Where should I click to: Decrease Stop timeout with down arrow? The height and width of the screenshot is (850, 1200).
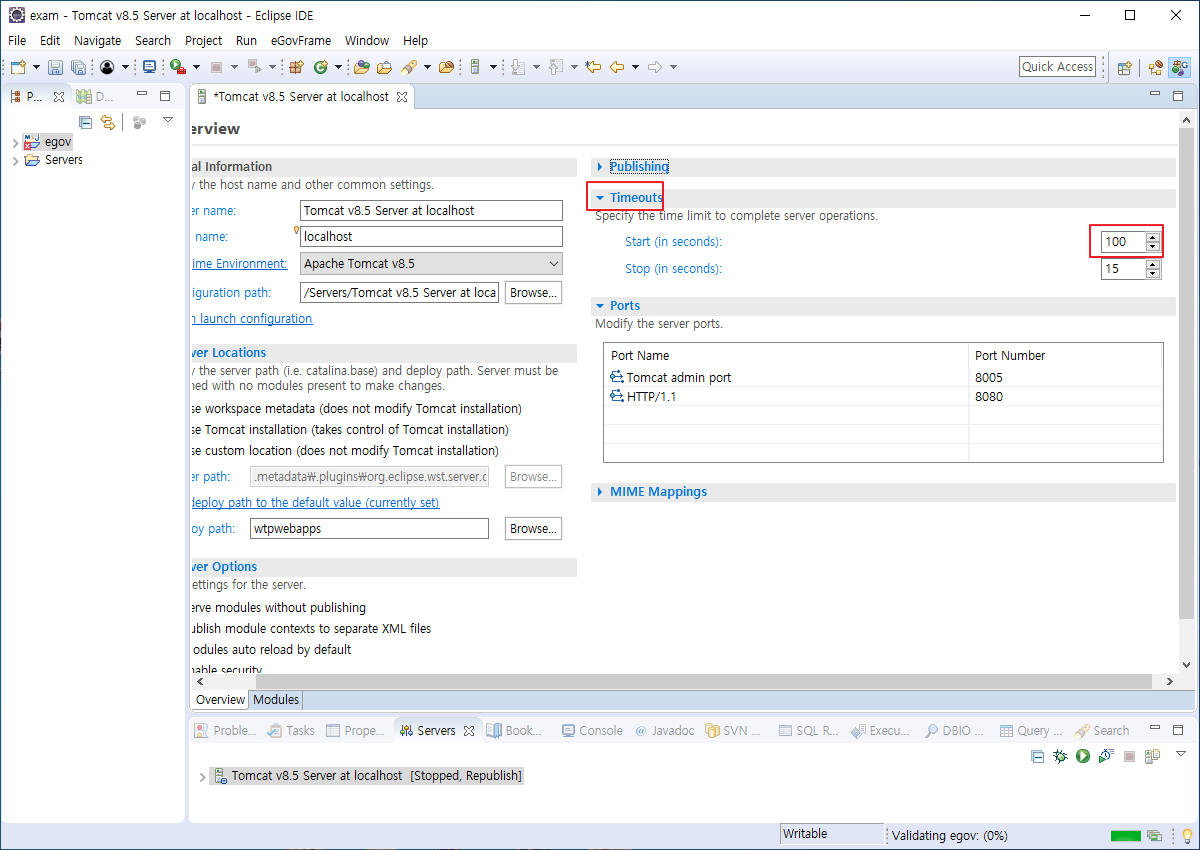tap(1153, 273)
